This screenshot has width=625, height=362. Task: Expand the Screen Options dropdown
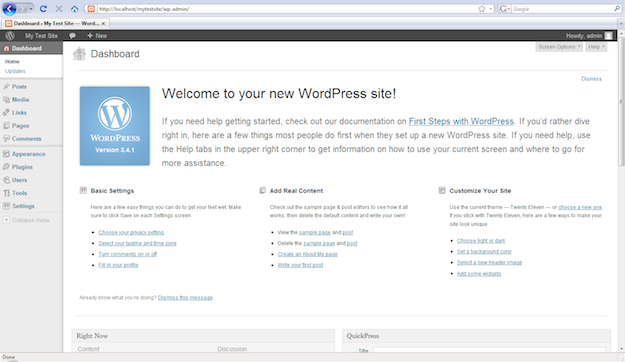(559, 47)
